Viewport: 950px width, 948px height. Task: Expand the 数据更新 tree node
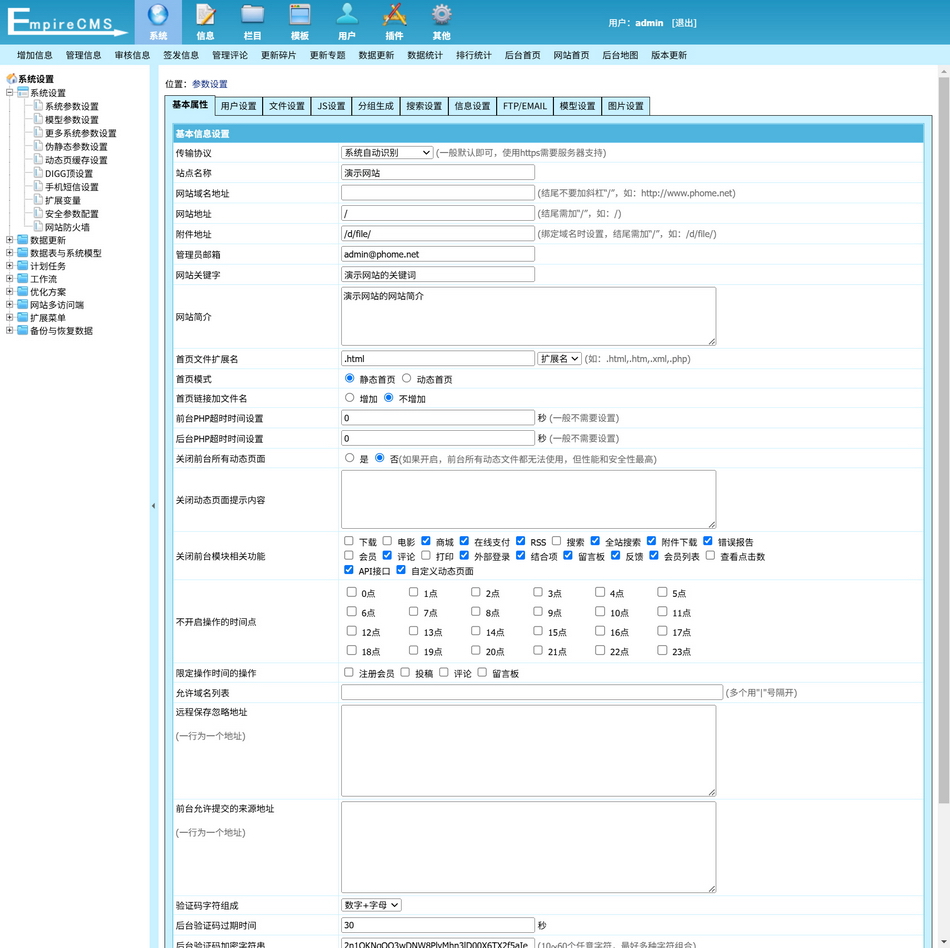(10, 240)
